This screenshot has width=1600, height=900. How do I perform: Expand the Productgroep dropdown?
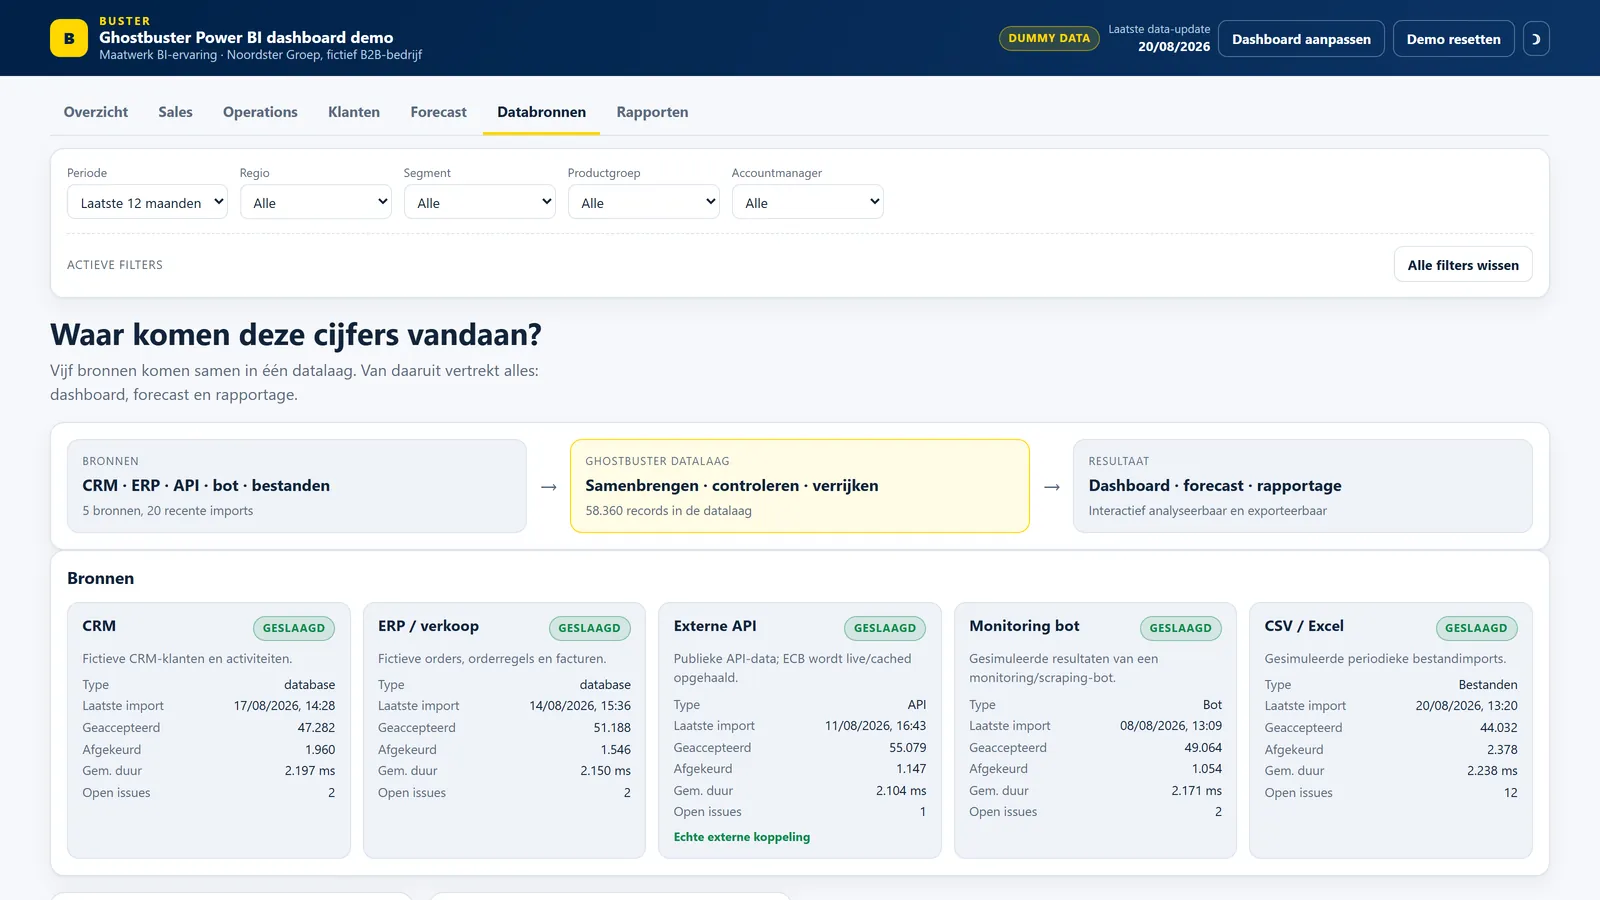[644, 202]
